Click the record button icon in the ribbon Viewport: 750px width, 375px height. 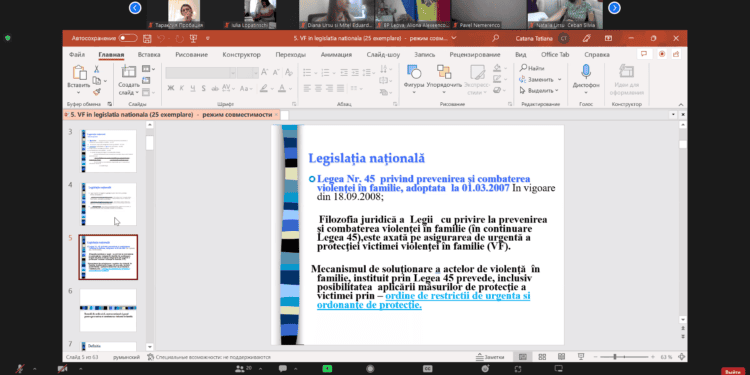[x=662, y=54]
